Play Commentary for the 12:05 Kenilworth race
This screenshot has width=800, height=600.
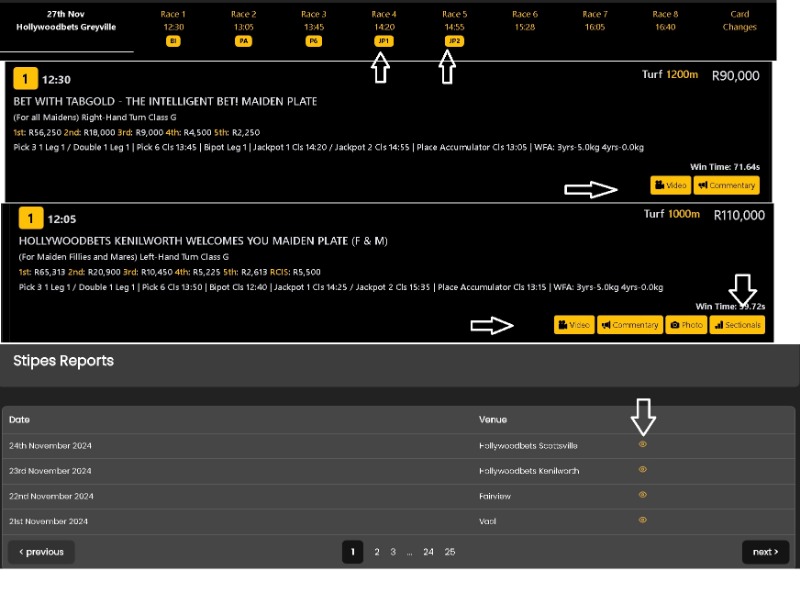point(629,325)
